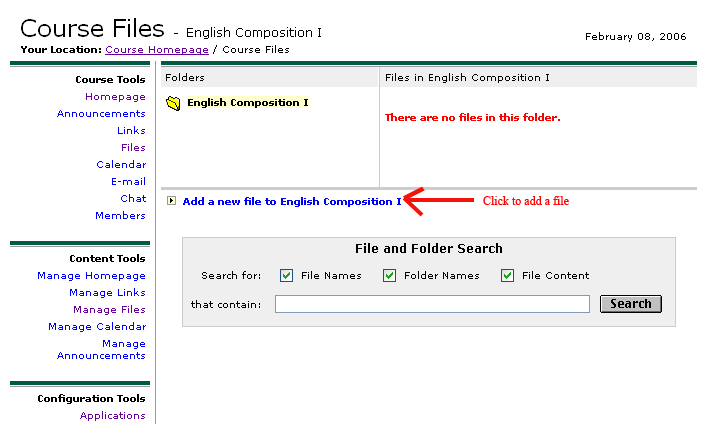Select the English Composition I folder name
728x424 pixels.
[x=247, y=103]
